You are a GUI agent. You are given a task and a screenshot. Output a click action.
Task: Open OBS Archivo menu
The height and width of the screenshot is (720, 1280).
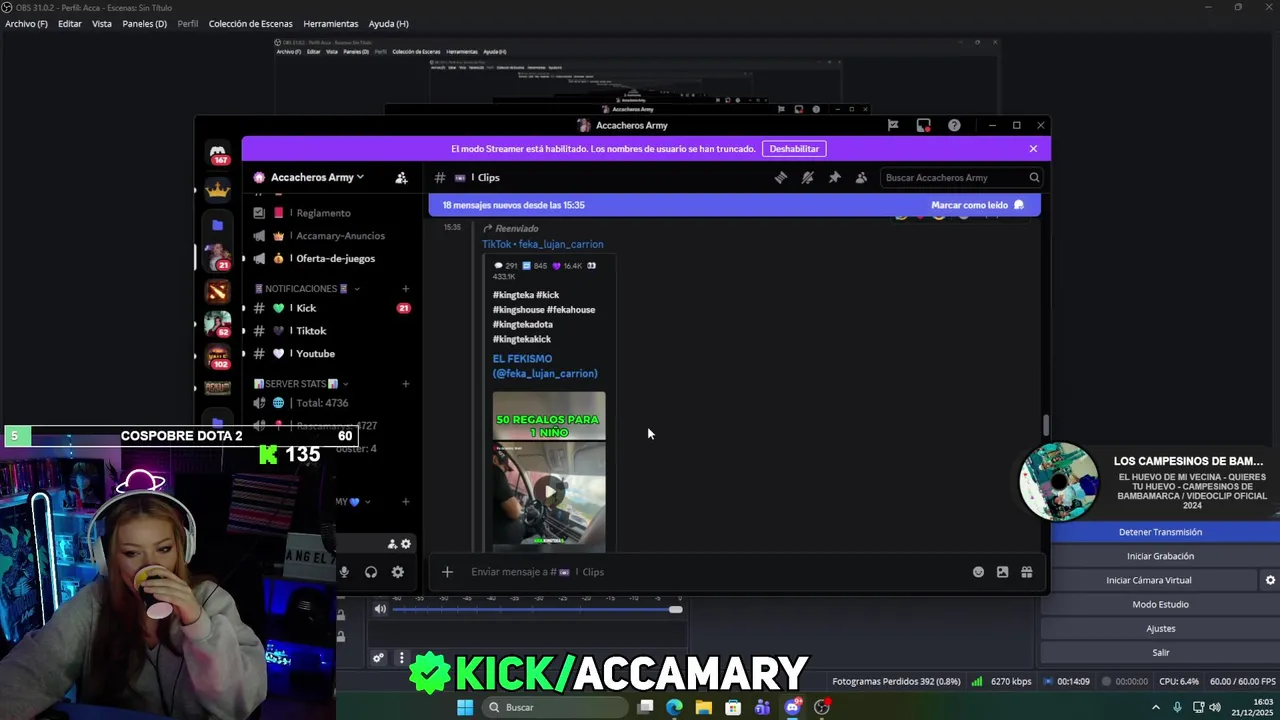coord(26,24)
